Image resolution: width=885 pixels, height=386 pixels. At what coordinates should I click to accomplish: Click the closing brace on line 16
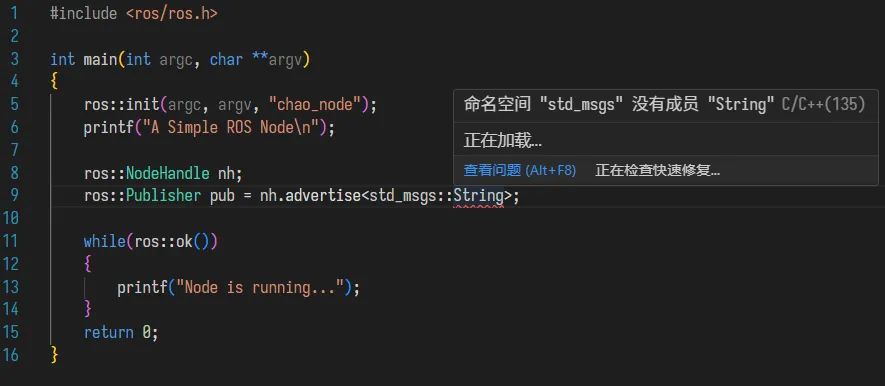tap(54, 355)
